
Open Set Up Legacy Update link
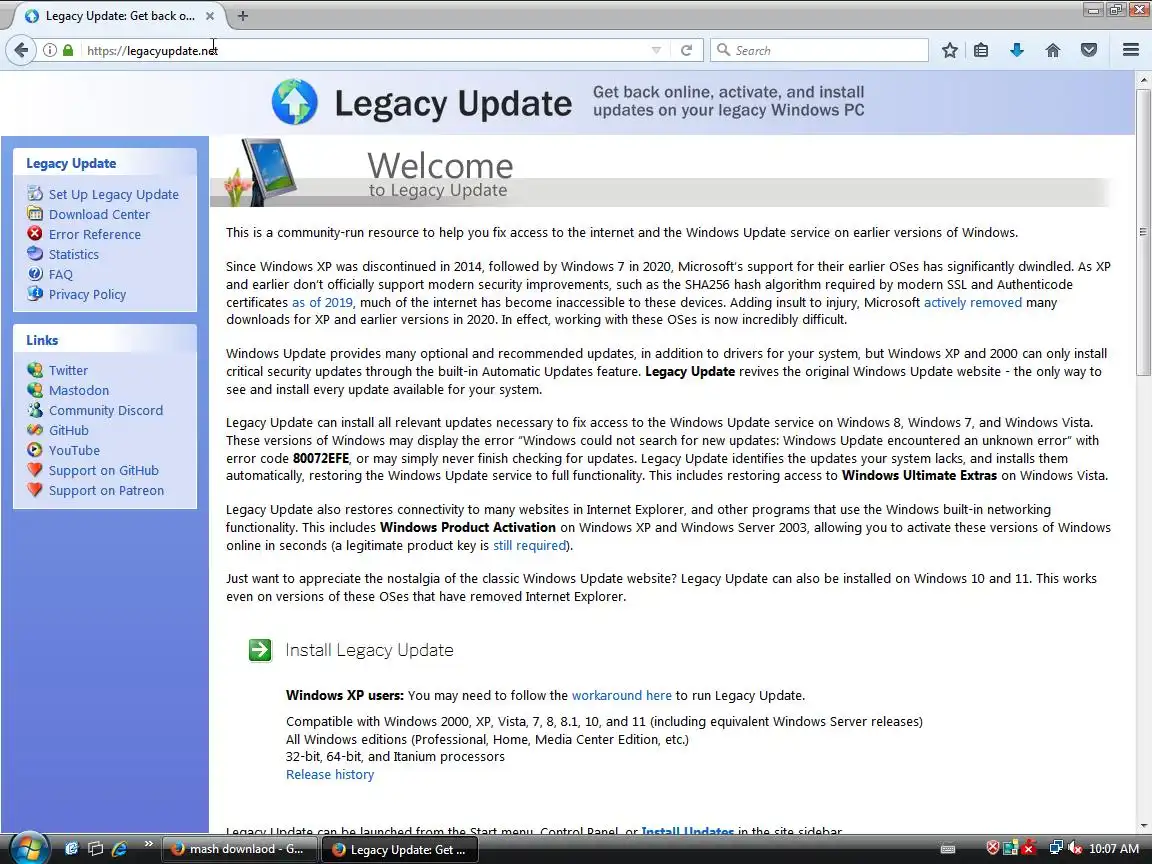click(113, 194)
